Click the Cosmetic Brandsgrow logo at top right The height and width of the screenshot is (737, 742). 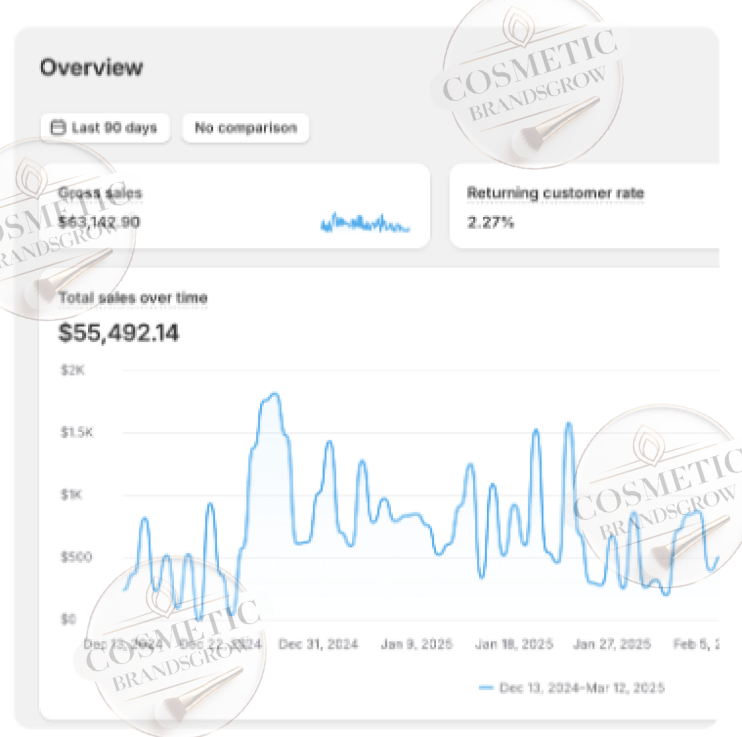(x=531, y=82)
